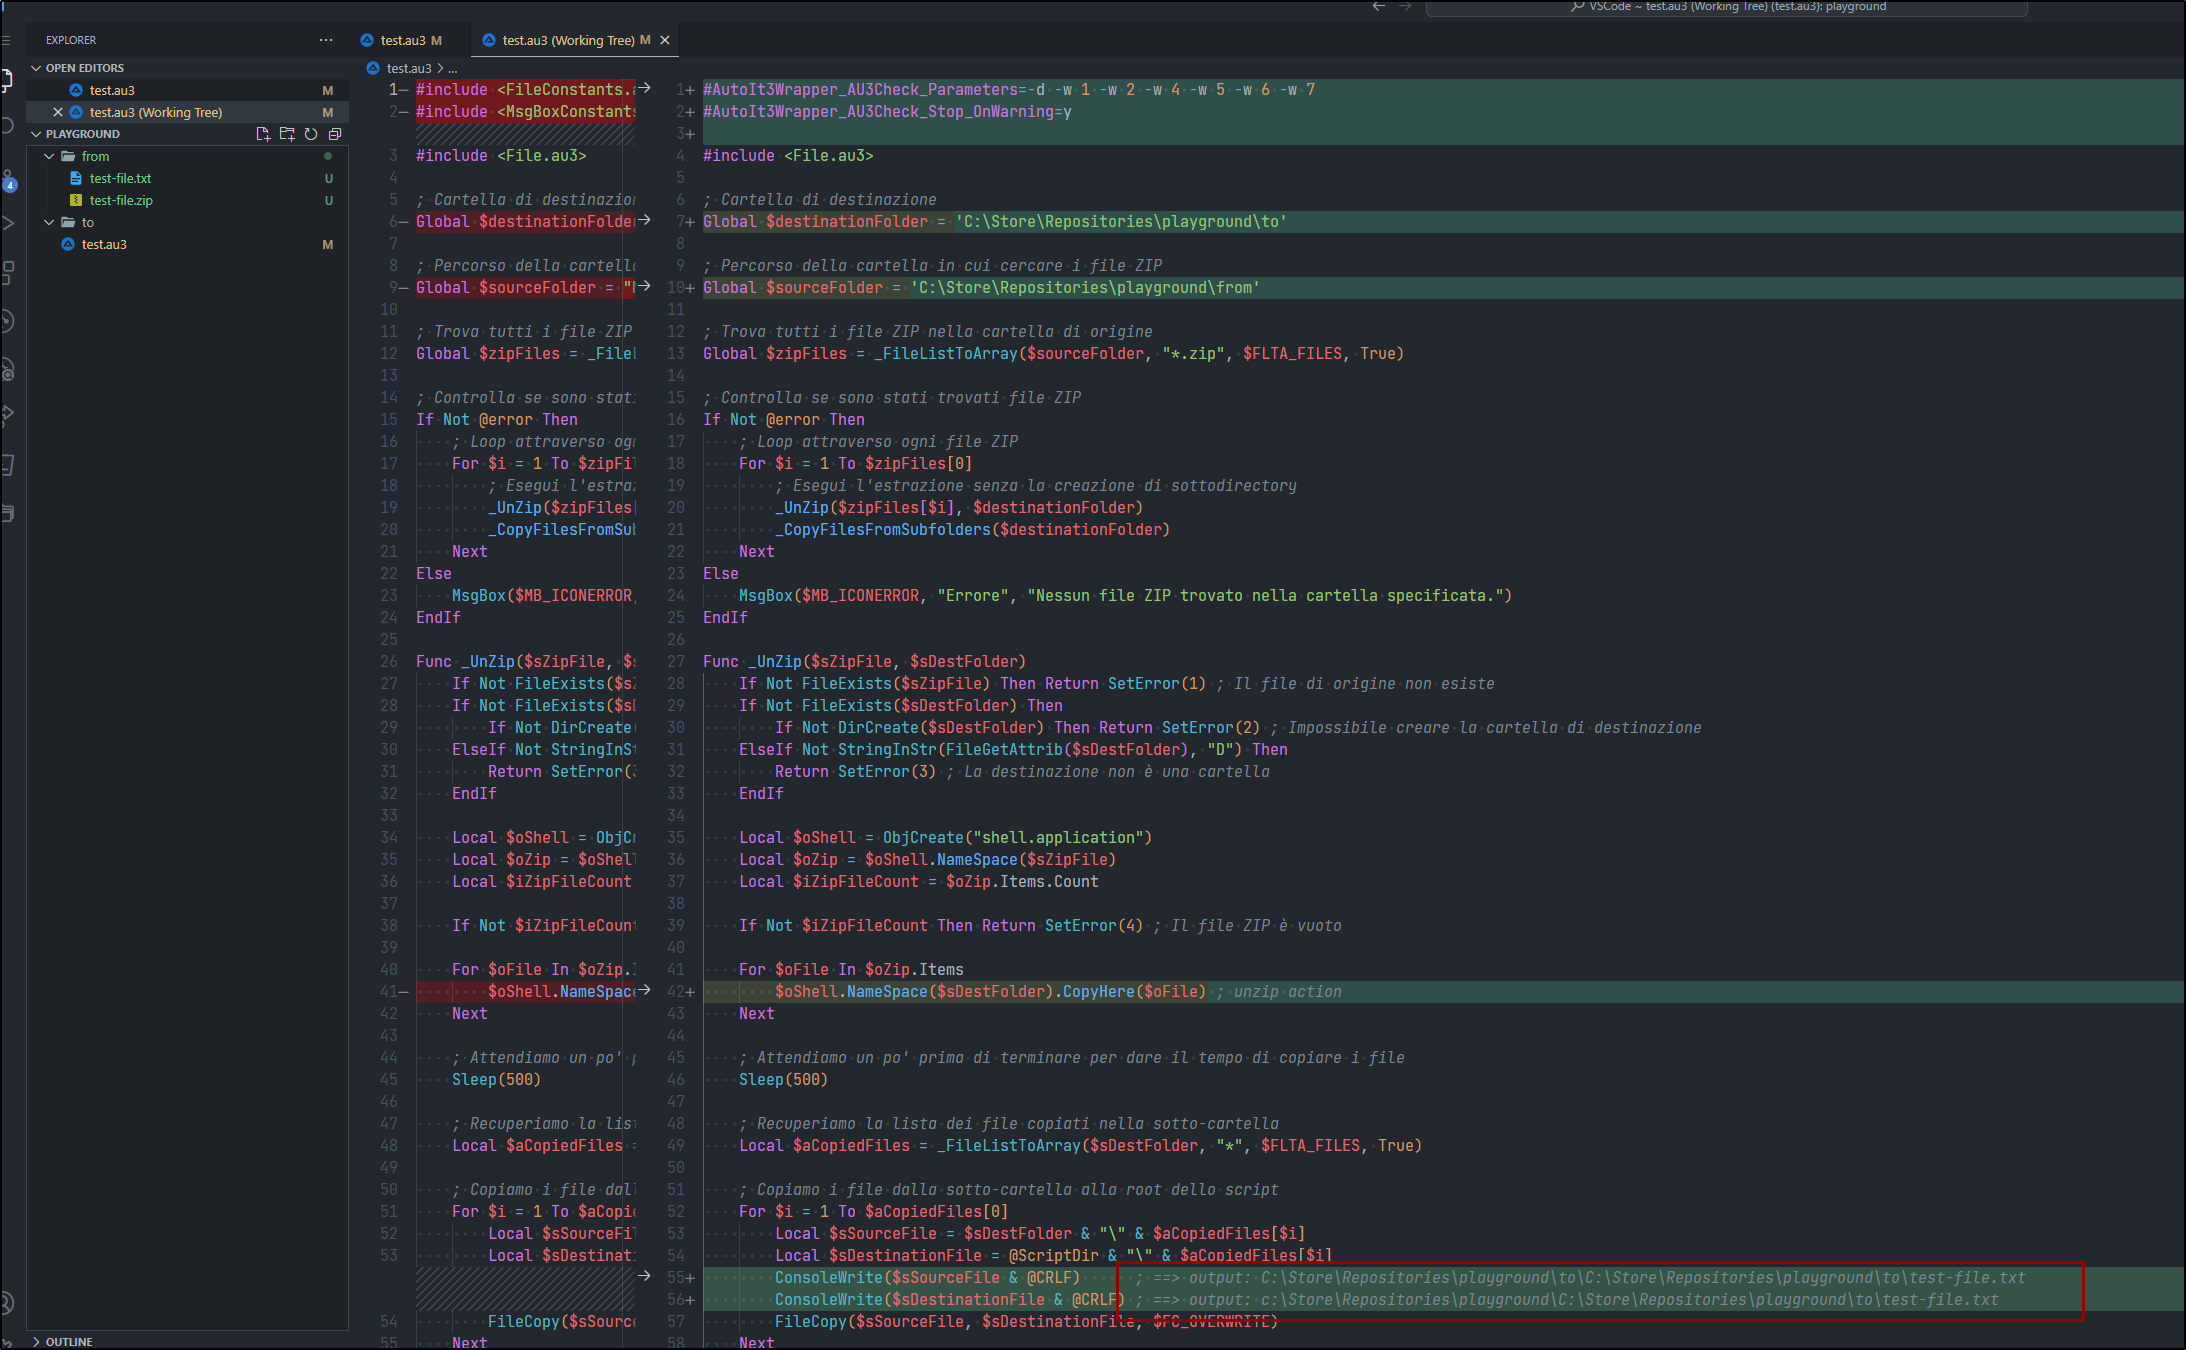Image resolution: width=2186 pixels, height=1350 pixels.
Task: Collapse the PLAYGROUND section
Action: pyautogui.click(x=36, y=134)
